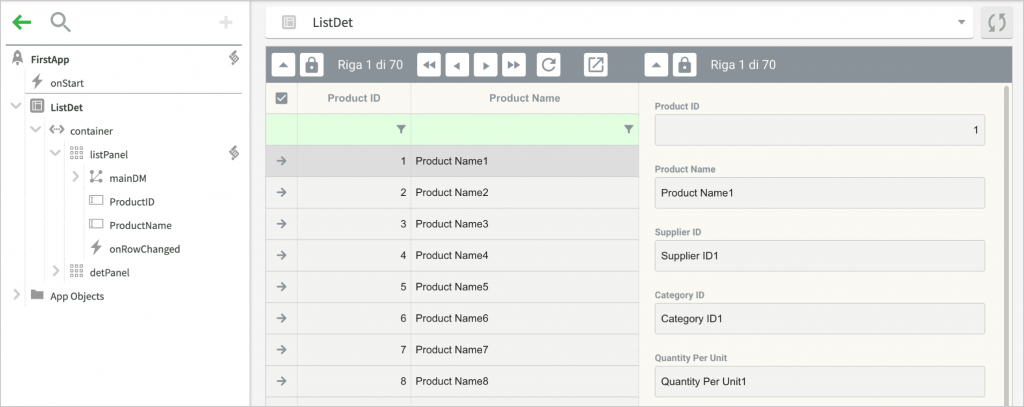Viewport: 1024px width, 407px height.
Task: Select detPanel in the tree
Action: 109,272
